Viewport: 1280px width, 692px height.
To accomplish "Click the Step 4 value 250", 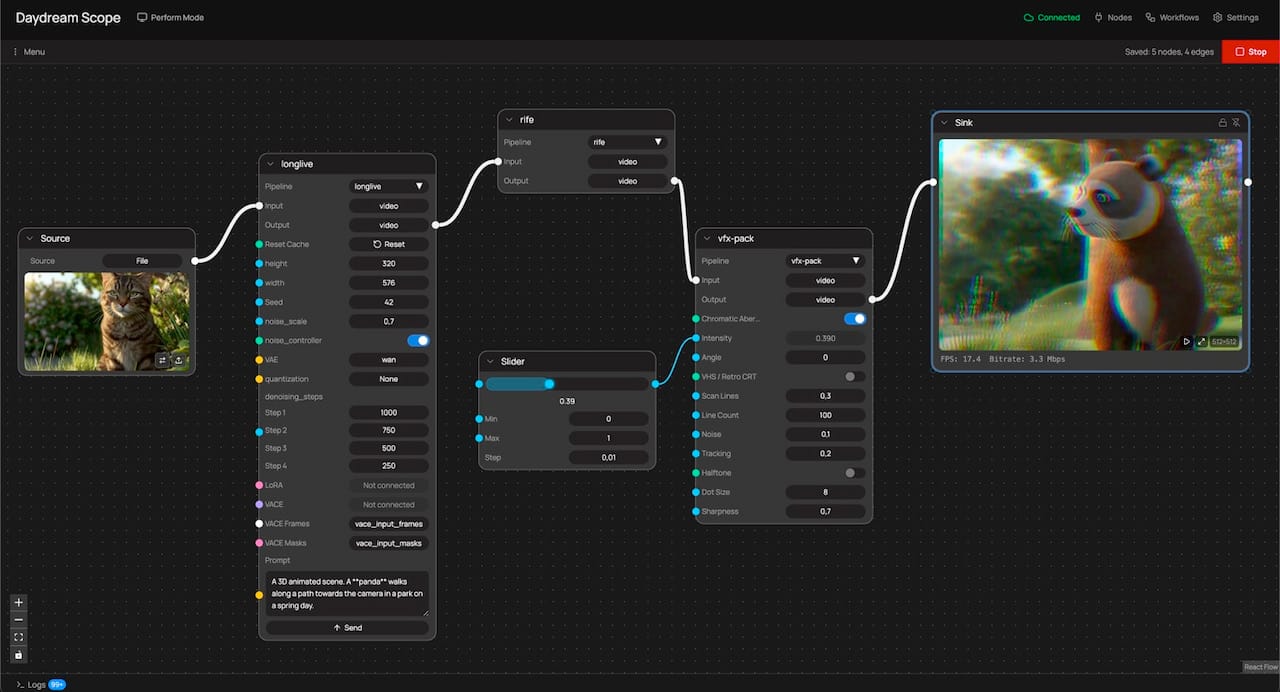I will (389, 466).
